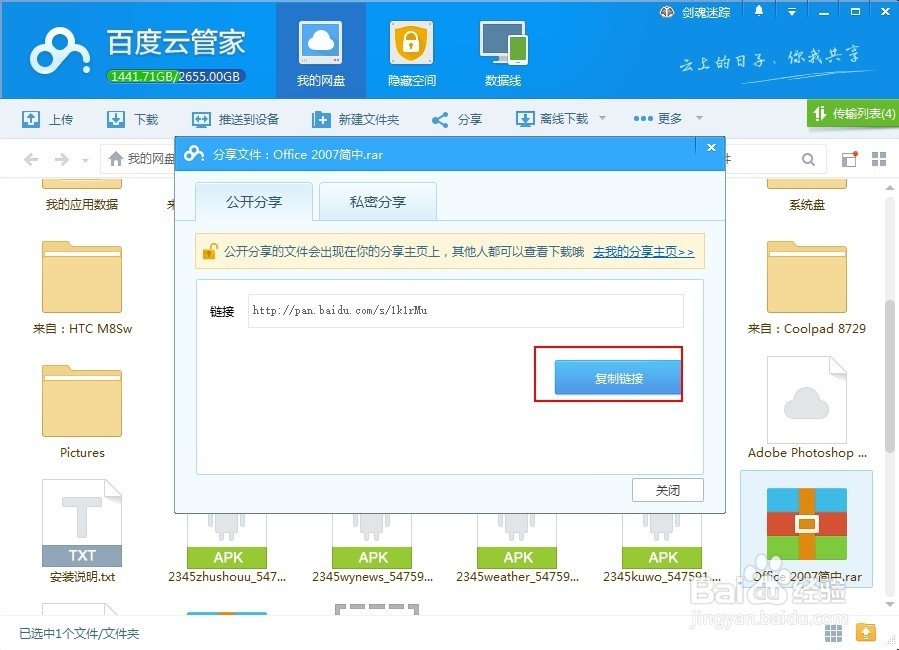The height and width of the screenshot is (650, 899).
Task: Expand the 更多 dropdown arrow
Action: 699,118
